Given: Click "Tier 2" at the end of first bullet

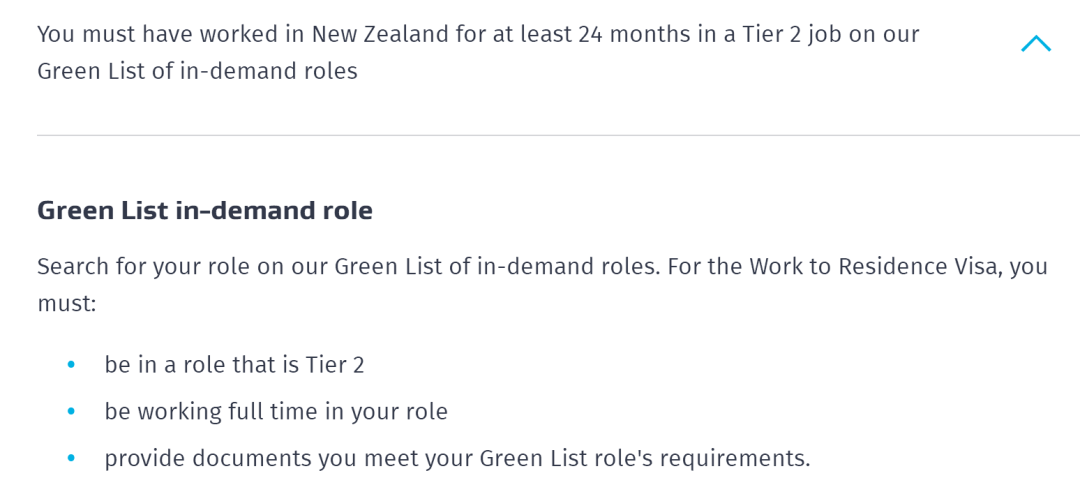Looking at the screenshot, I should pyautogui.click(x=335, y=365).
